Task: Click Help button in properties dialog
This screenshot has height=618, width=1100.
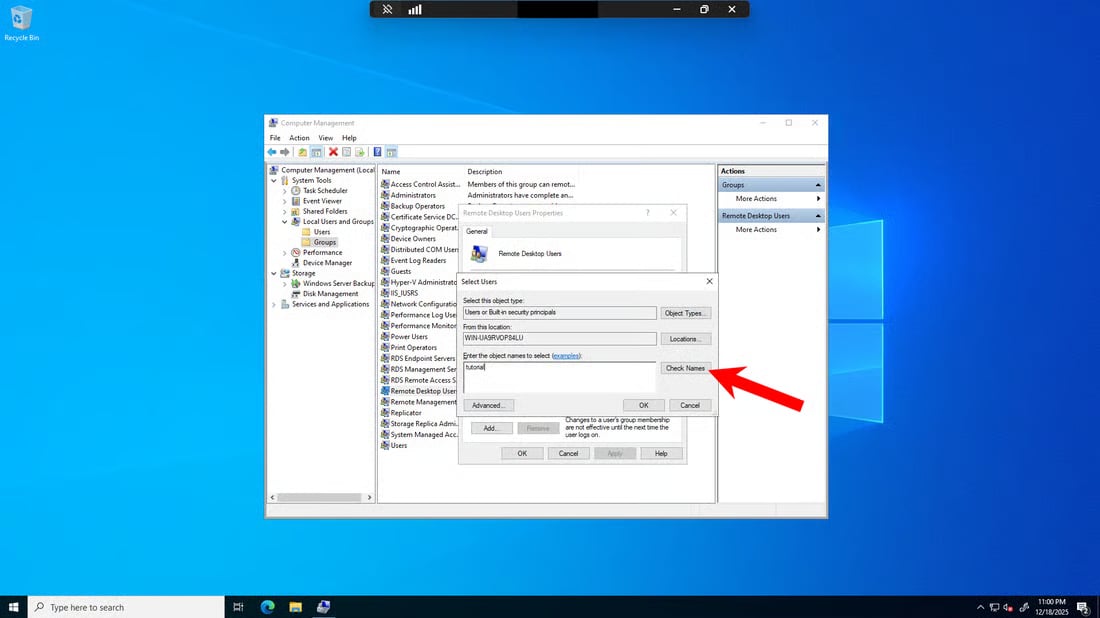Action: [661, 454]
